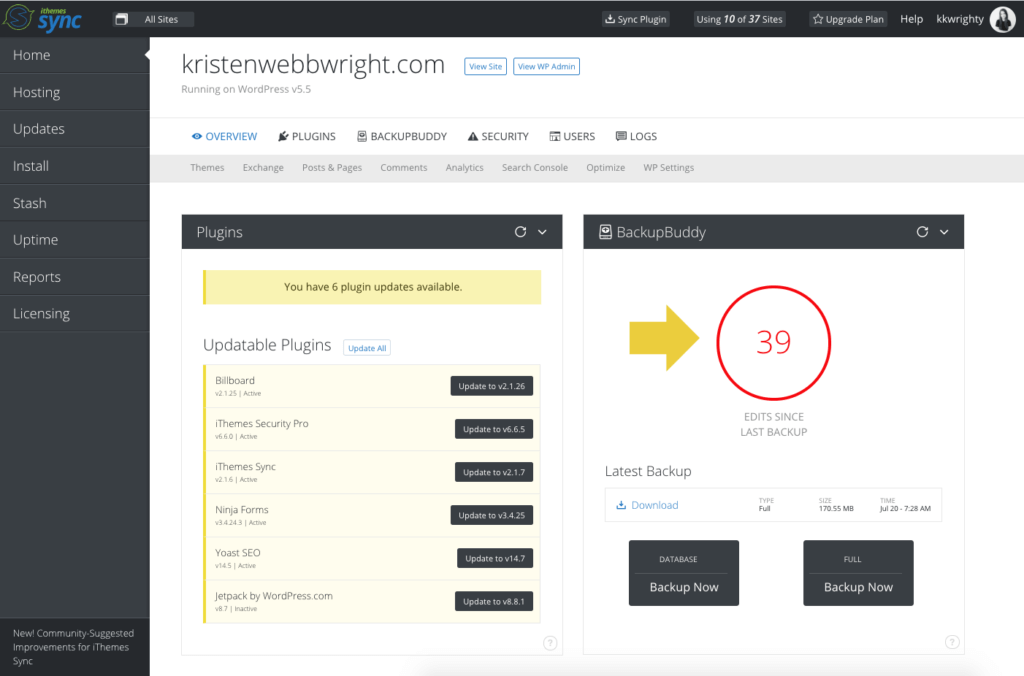Click the Upgrade Plan button
Image resolution: width=1024 pixels, height=676 pixels.
(848, 20)
